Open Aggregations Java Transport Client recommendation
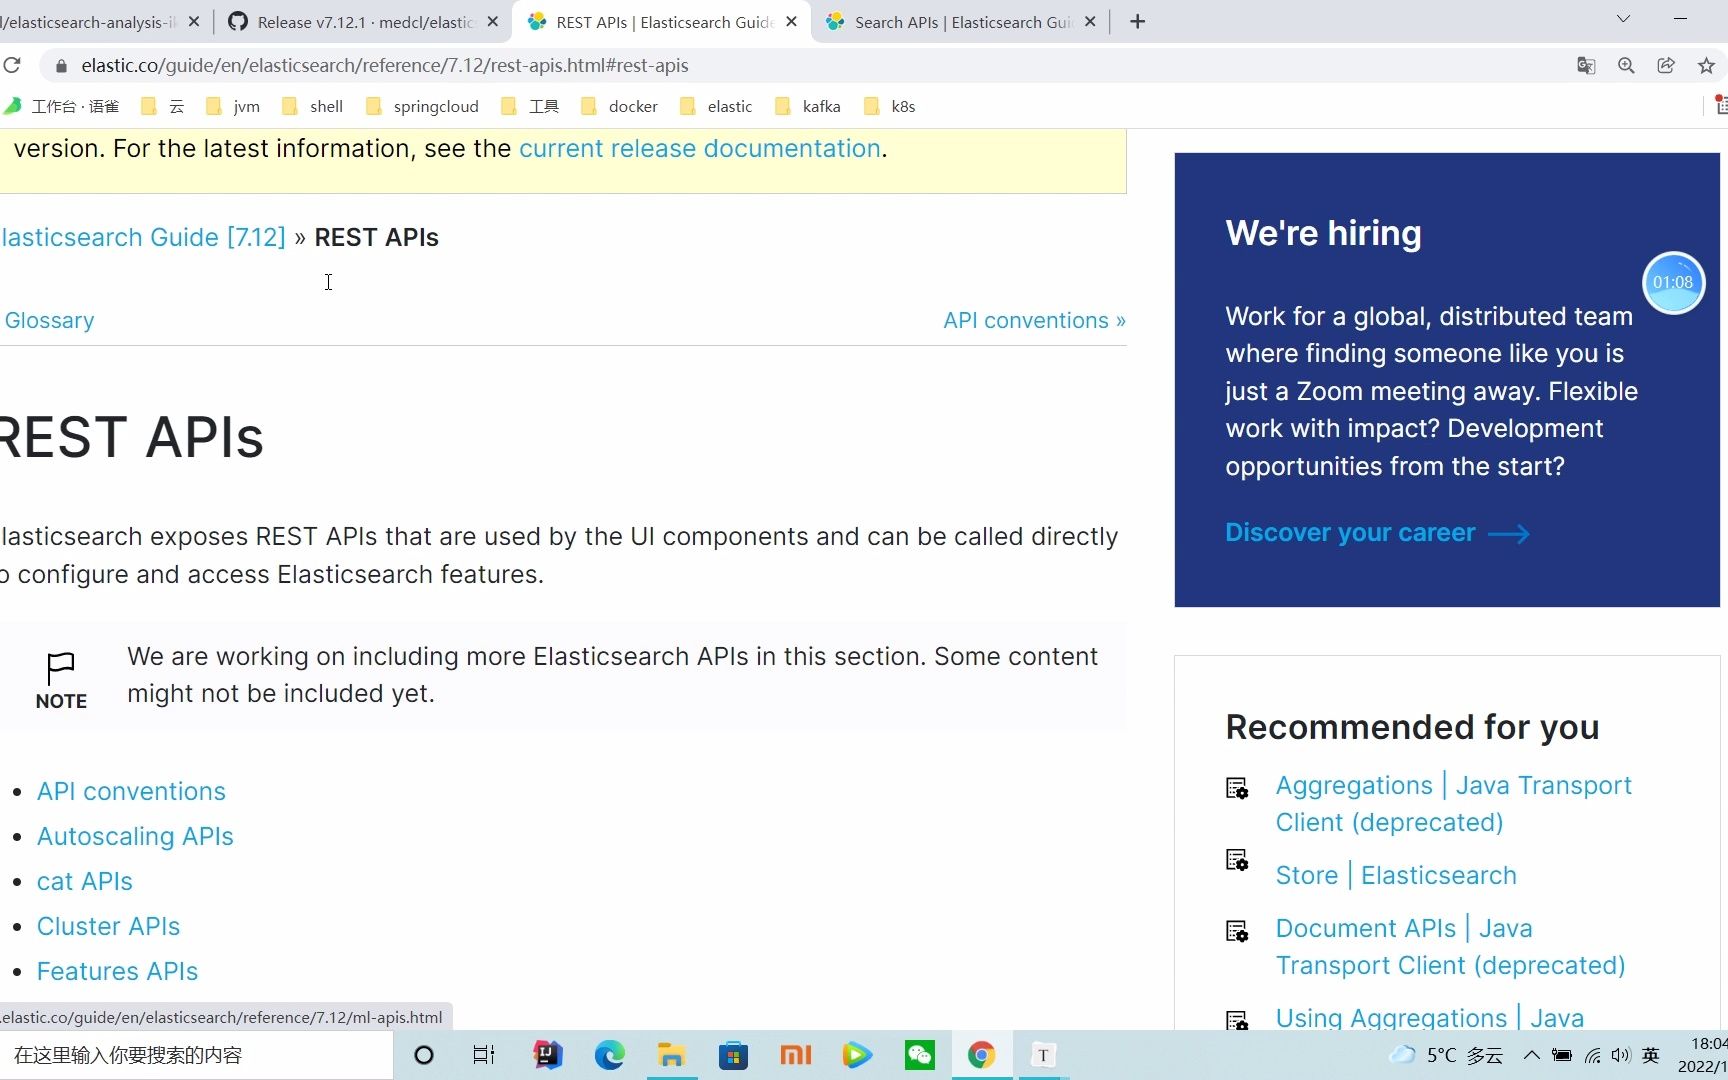Viewport: 1728px width, 1080px height. click(x=1453, y=803)
